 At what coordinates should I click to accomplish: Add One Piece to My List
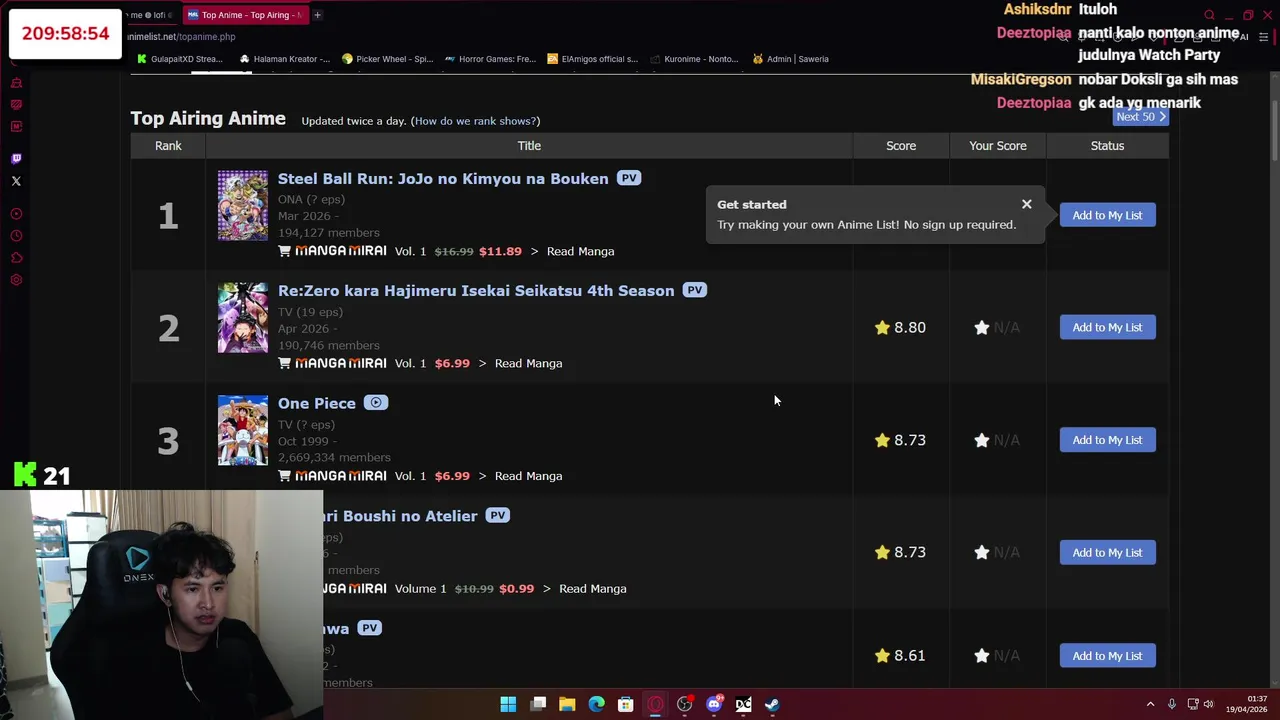pos(1107,440)
